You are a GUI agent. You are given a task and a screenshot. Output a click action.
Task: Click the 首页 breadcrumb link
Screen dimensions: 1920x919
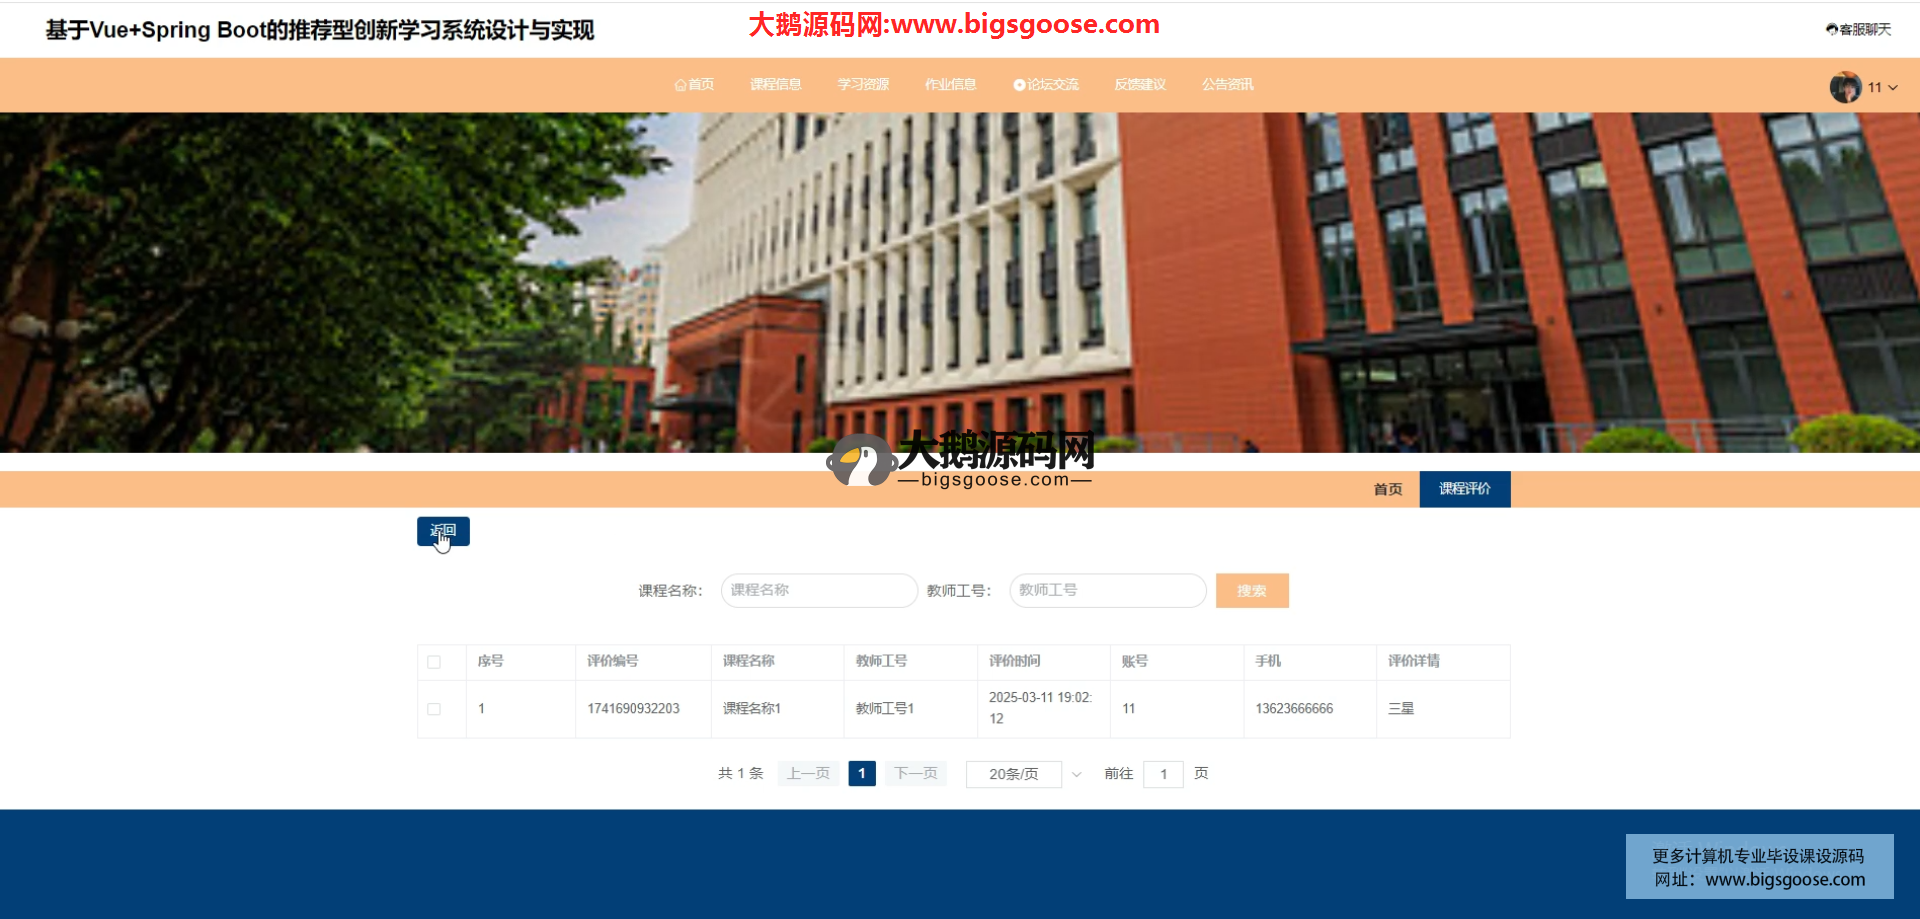coord(1387,489)
